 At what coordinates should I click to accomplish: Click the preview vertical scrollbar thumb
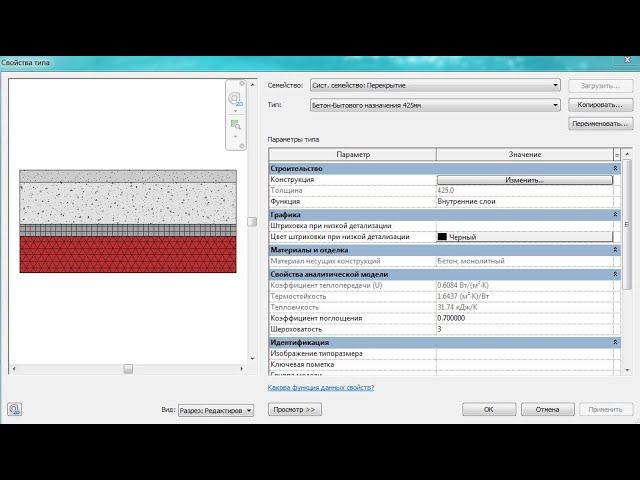[x=252, y=221]
